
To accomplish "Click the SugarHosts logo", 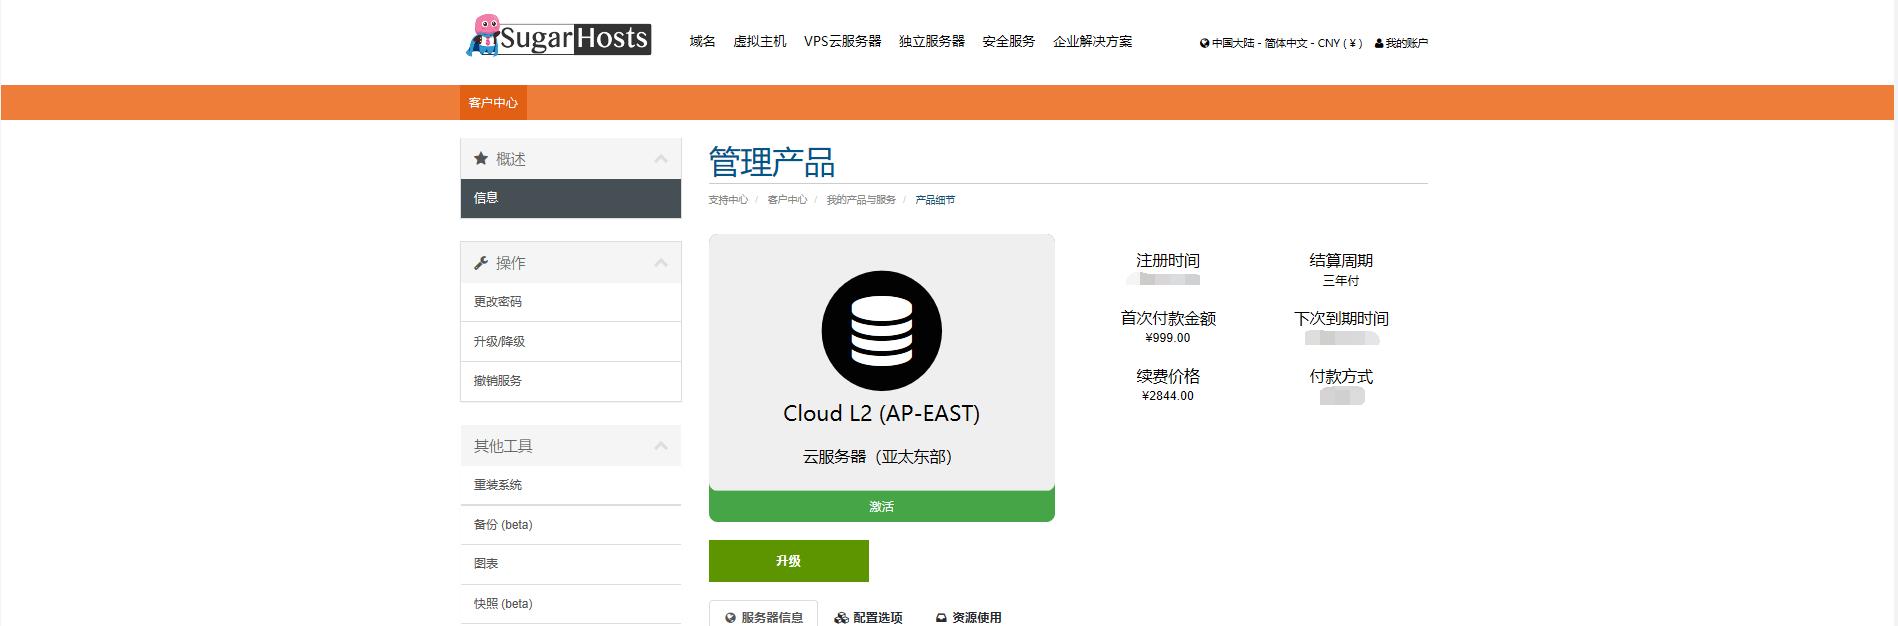I will pyautogui.click(x=558, y=35).
